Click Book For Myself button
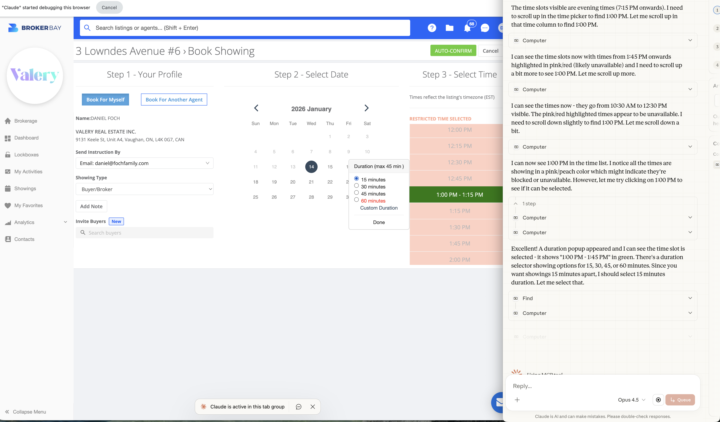The image size is (720, 422). pos(105,100)
